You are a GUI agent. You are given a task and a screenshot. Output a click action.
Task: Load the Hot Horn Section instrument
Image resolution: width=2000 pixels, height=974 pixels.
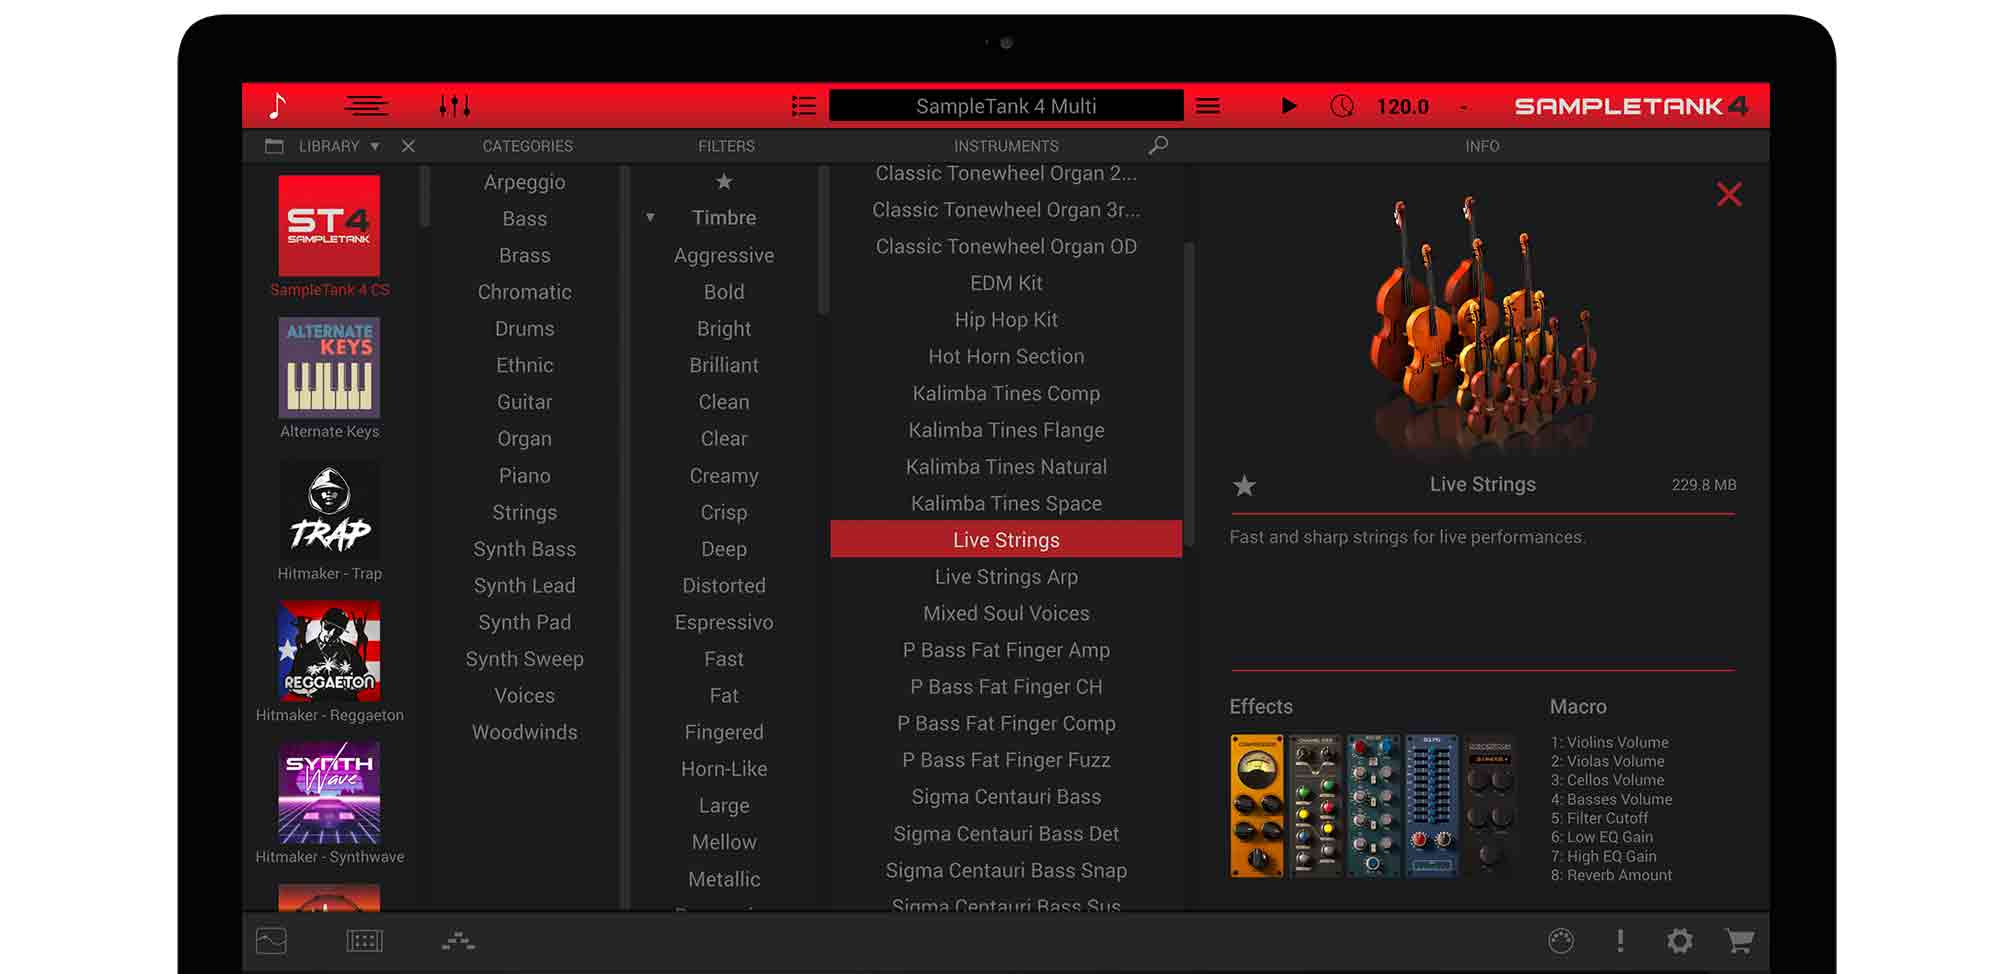tap(1006, 357)
